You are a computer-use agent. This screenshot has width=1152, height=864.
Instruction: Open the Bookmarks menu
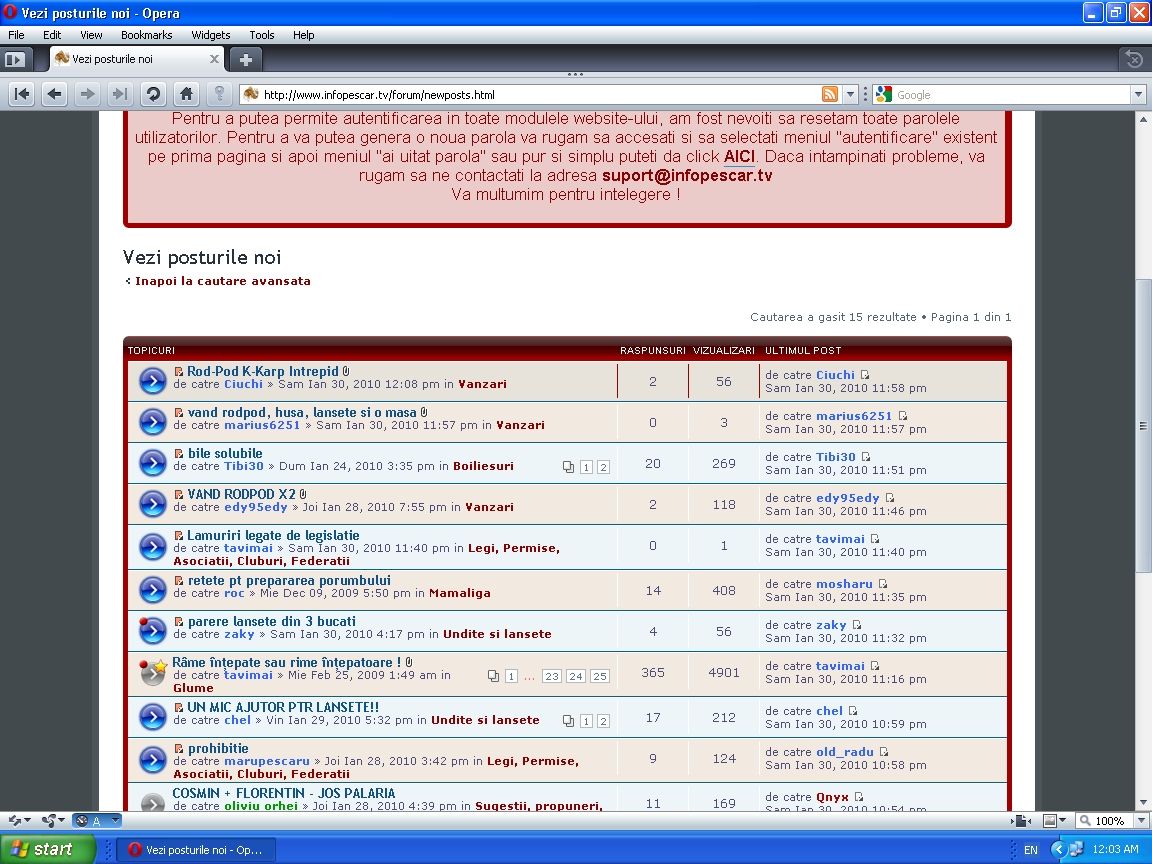pos(146,35)
